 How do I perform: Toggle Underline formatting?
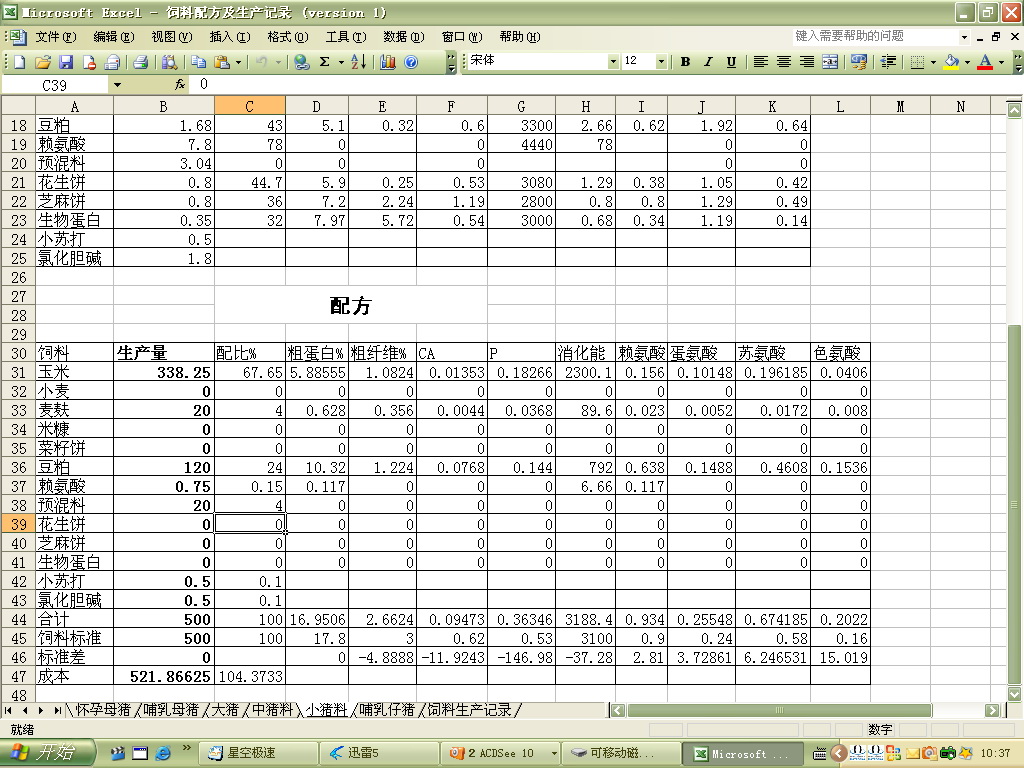click(x=731, y=62)
